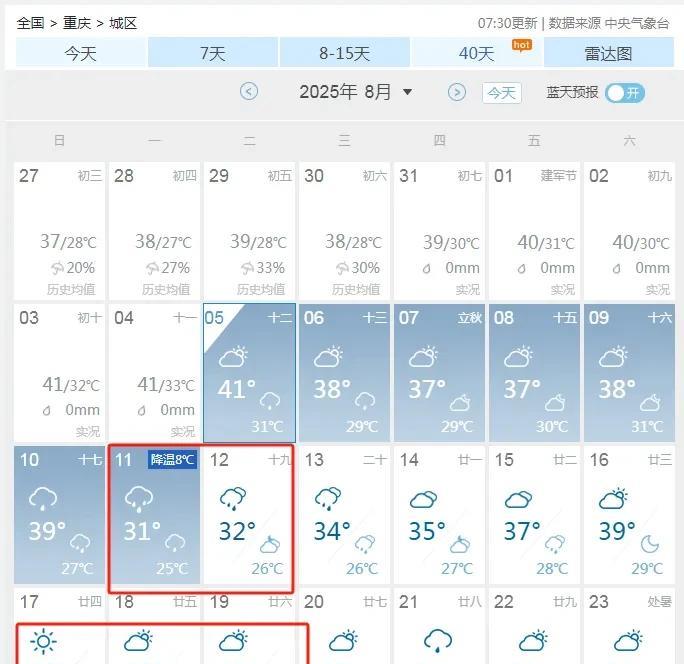Viewport: 684px width, 664px height.
Task: Click the 39/28℃ text on day 29
Action: 258,241
